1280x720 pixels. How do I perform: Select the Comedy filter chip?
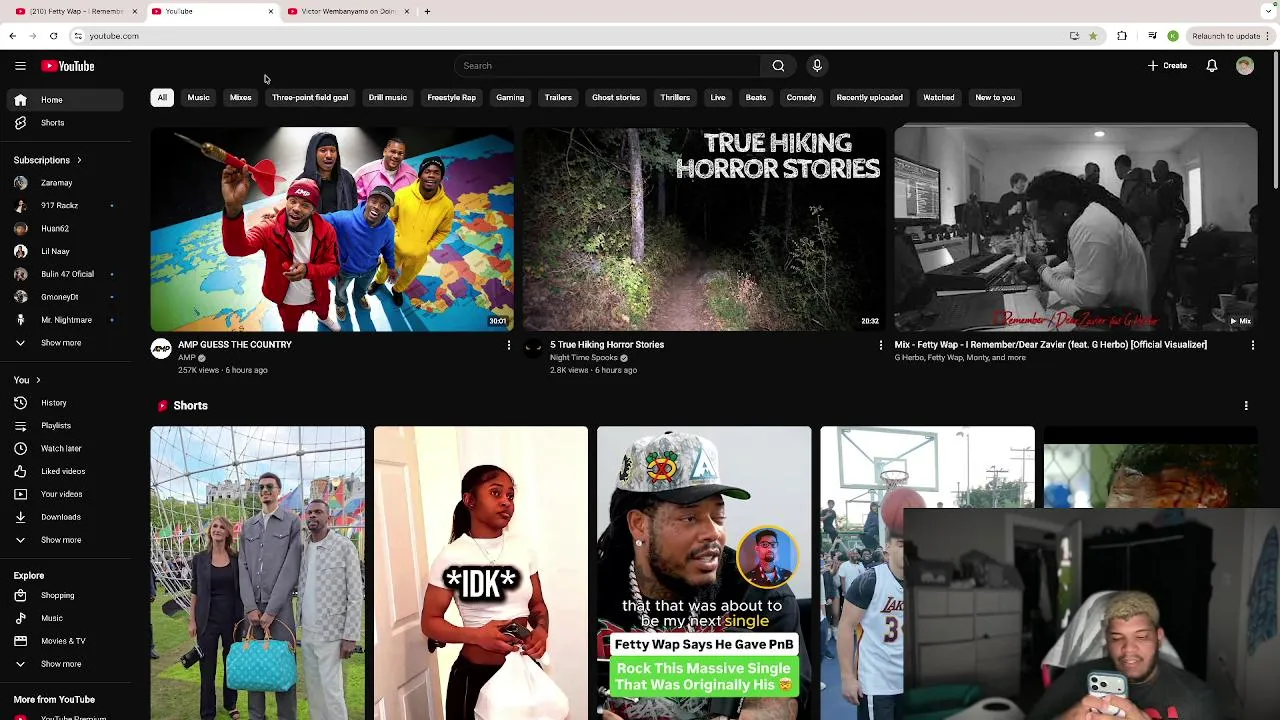tap(801, 98)
